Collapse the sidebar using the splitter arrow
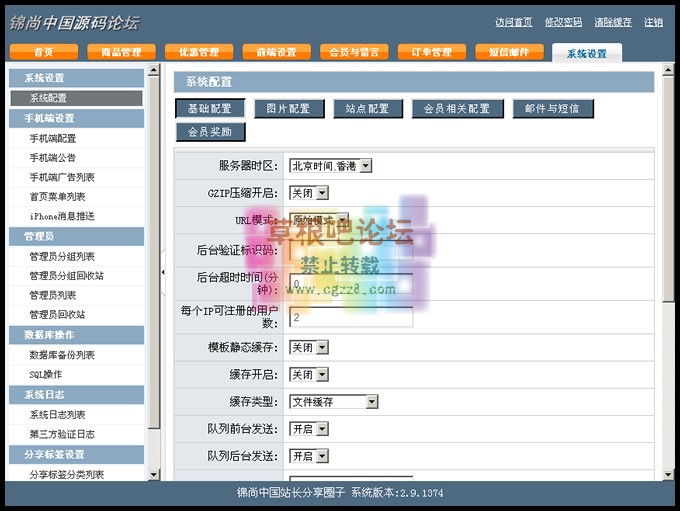The width and height of the screenshot is (680, 511). (x=163, y=272)
